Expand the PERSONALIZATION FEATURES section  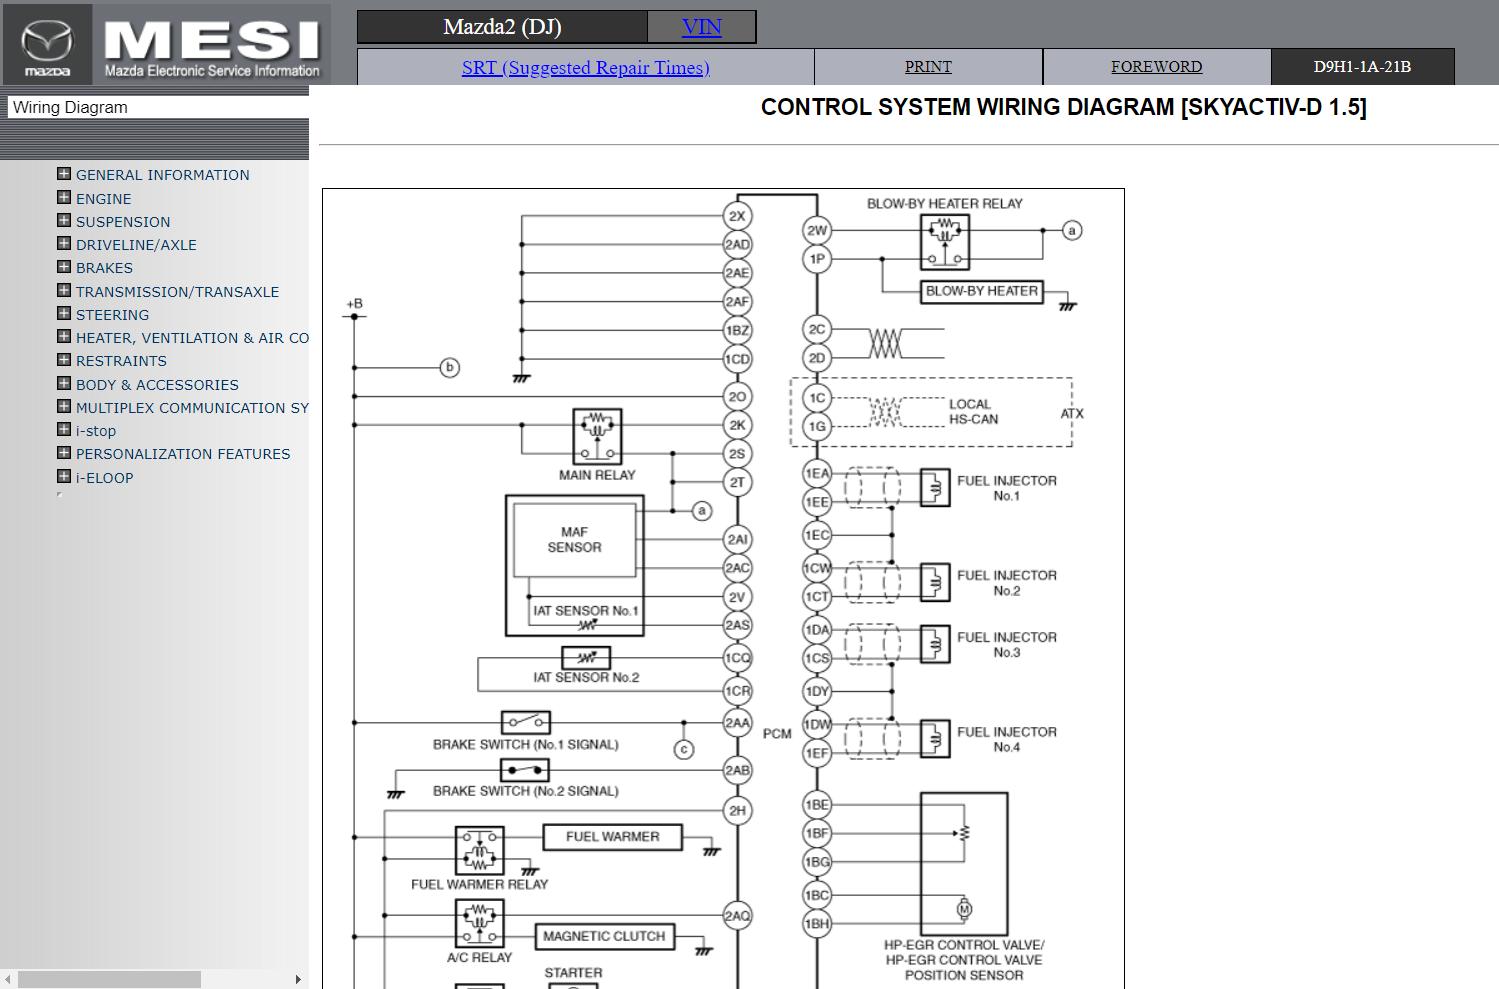(x=63, y=453)
